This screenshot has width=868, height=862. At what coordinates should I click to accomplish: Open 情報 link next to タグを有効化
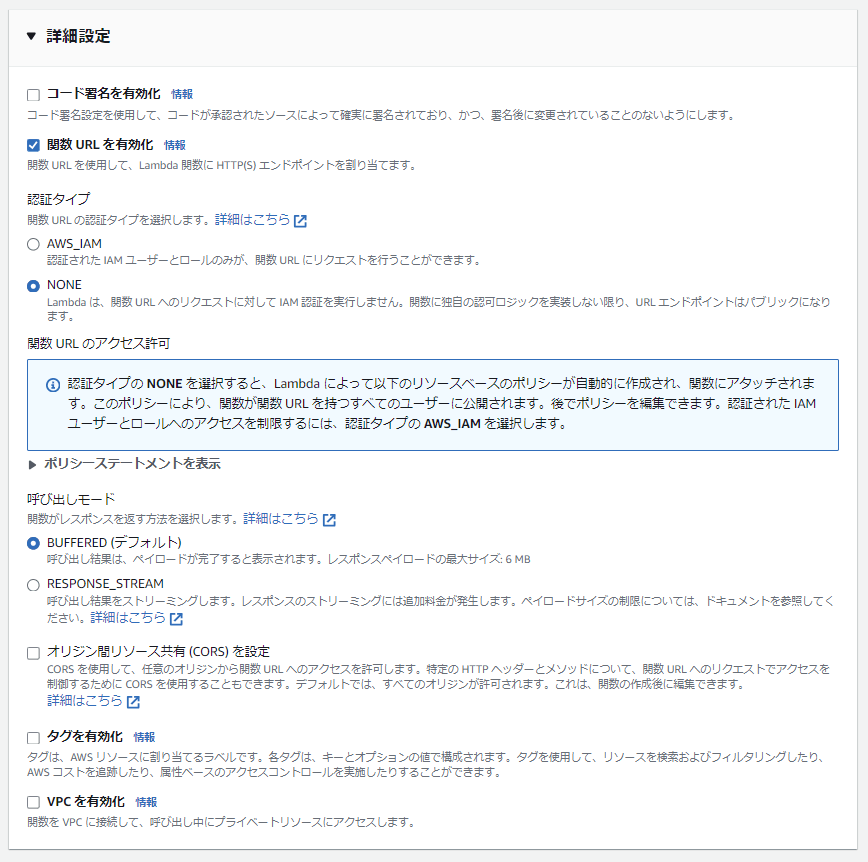point(144,737)
